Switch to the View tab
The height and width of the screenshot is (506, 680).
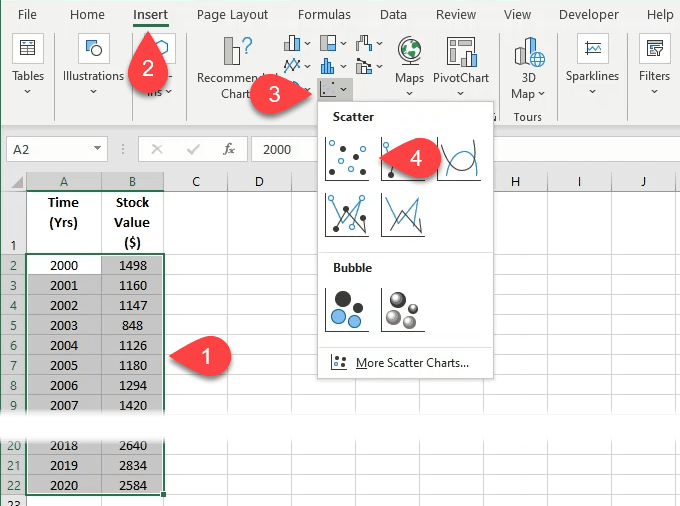tap(517, 15)
